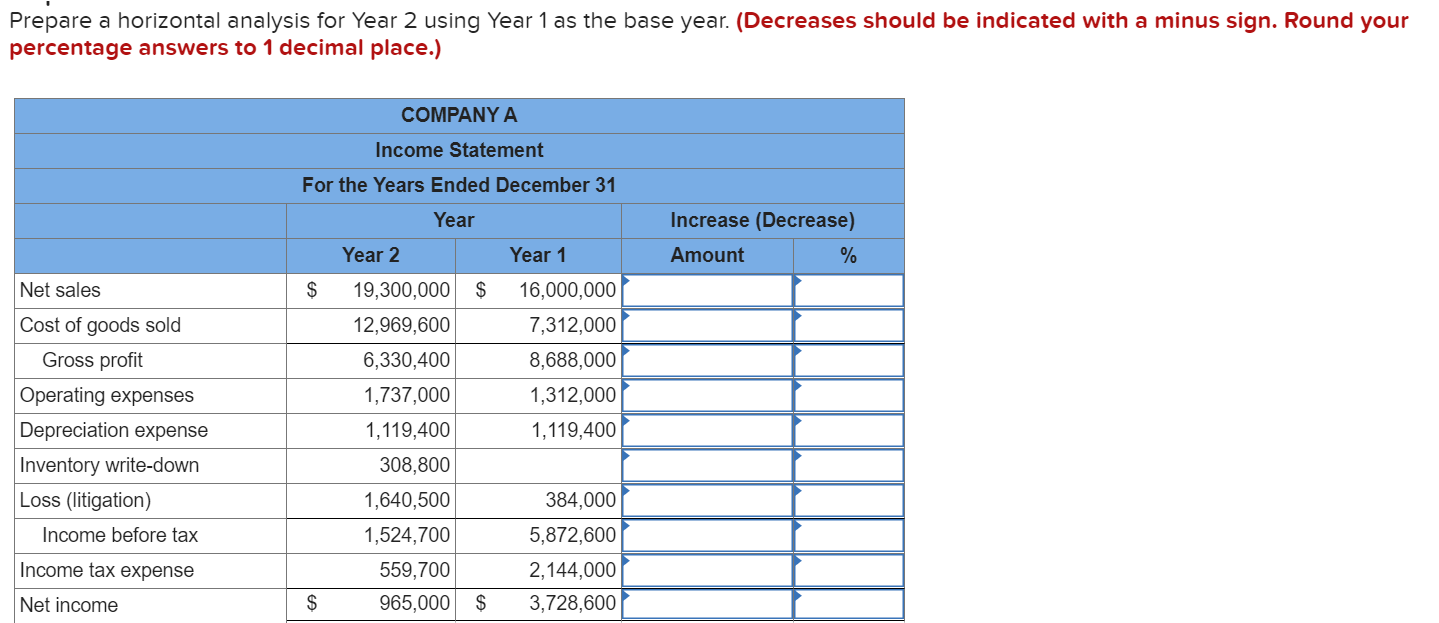The height and width of the screenshot is (623, 1439).
Task: Click the Year 1 value 2,144,000
Action: click(x=573, y=570)
